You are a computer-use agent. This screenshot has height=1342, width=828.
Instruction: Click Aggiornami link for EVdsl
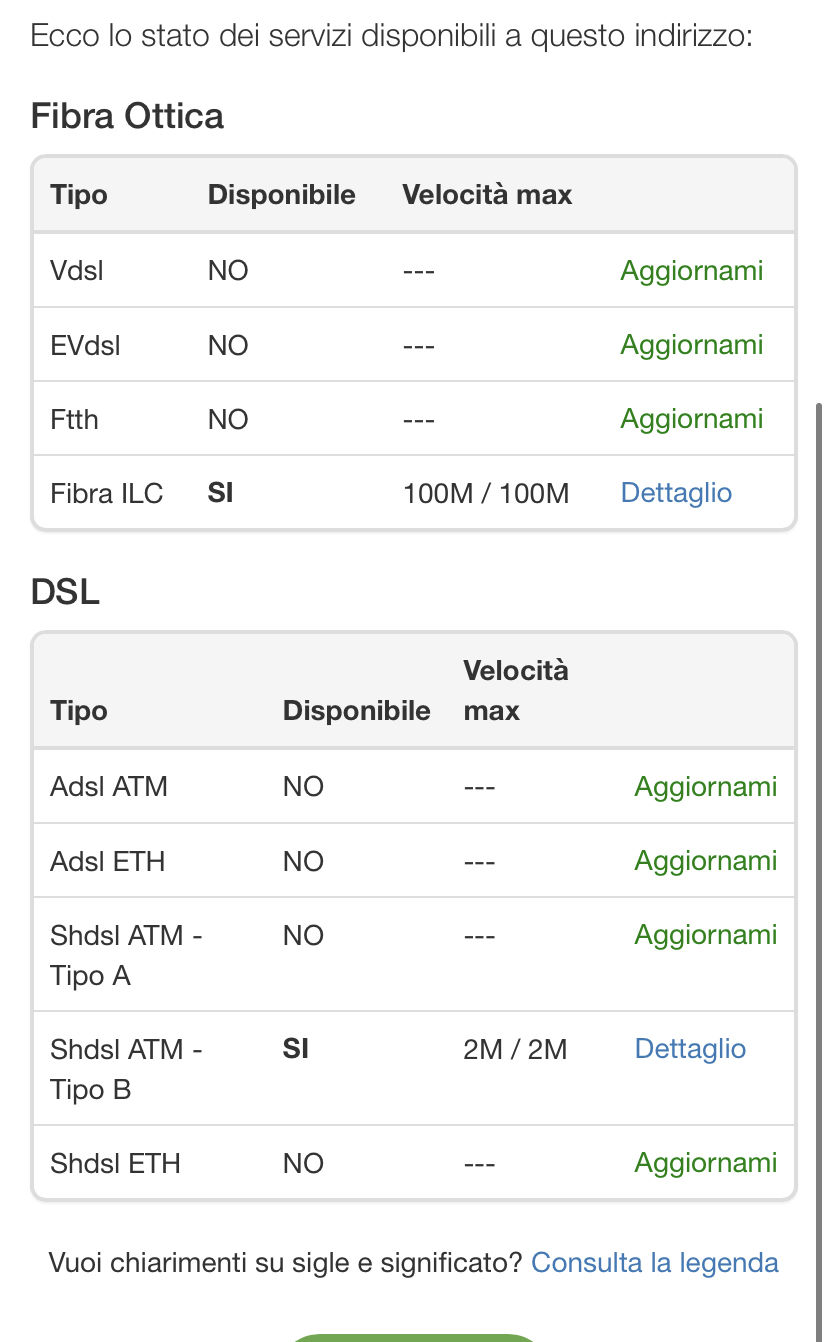pyautogui.click(x=691, y=345)
